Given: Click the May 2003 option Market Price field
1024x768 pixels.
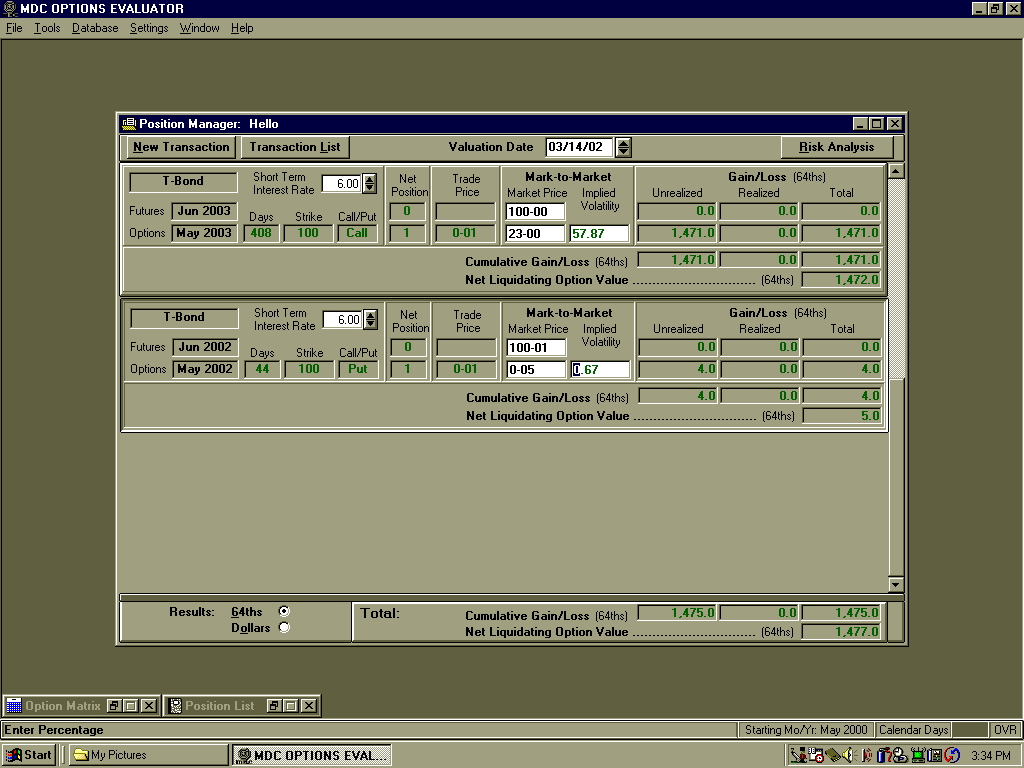Looking at the screenshot, I should (535, 233).
